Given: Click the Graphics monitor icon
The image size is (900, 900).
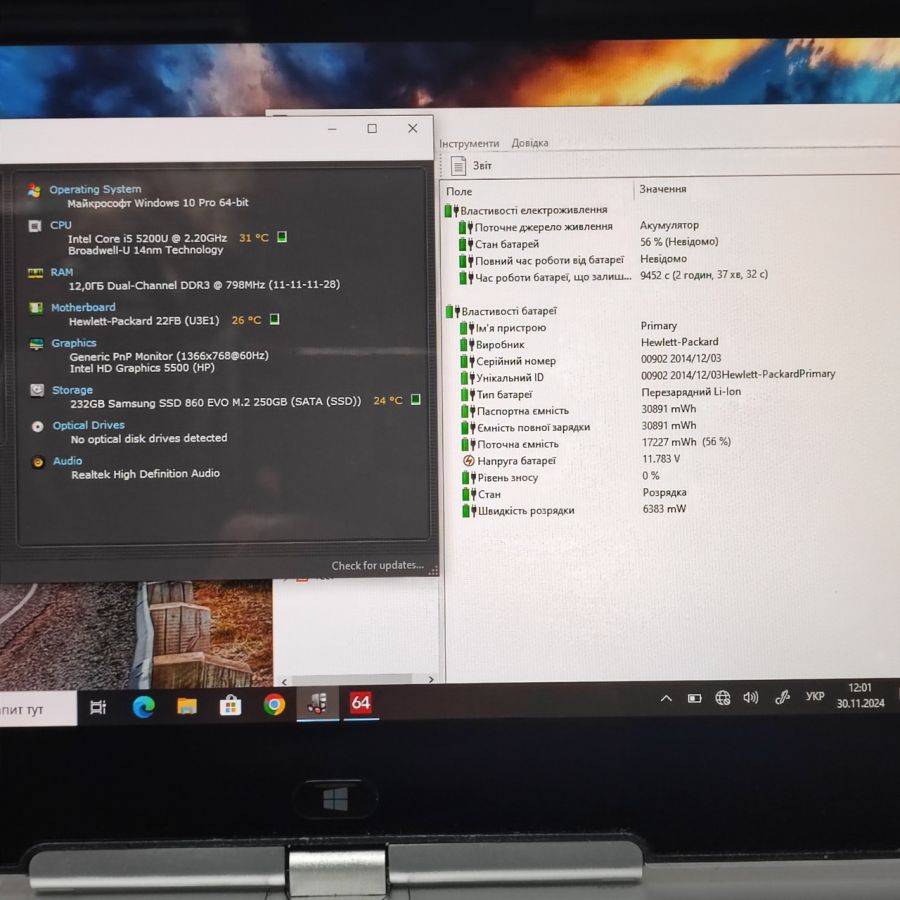Looking at the screenshot, I should (37, 344).
